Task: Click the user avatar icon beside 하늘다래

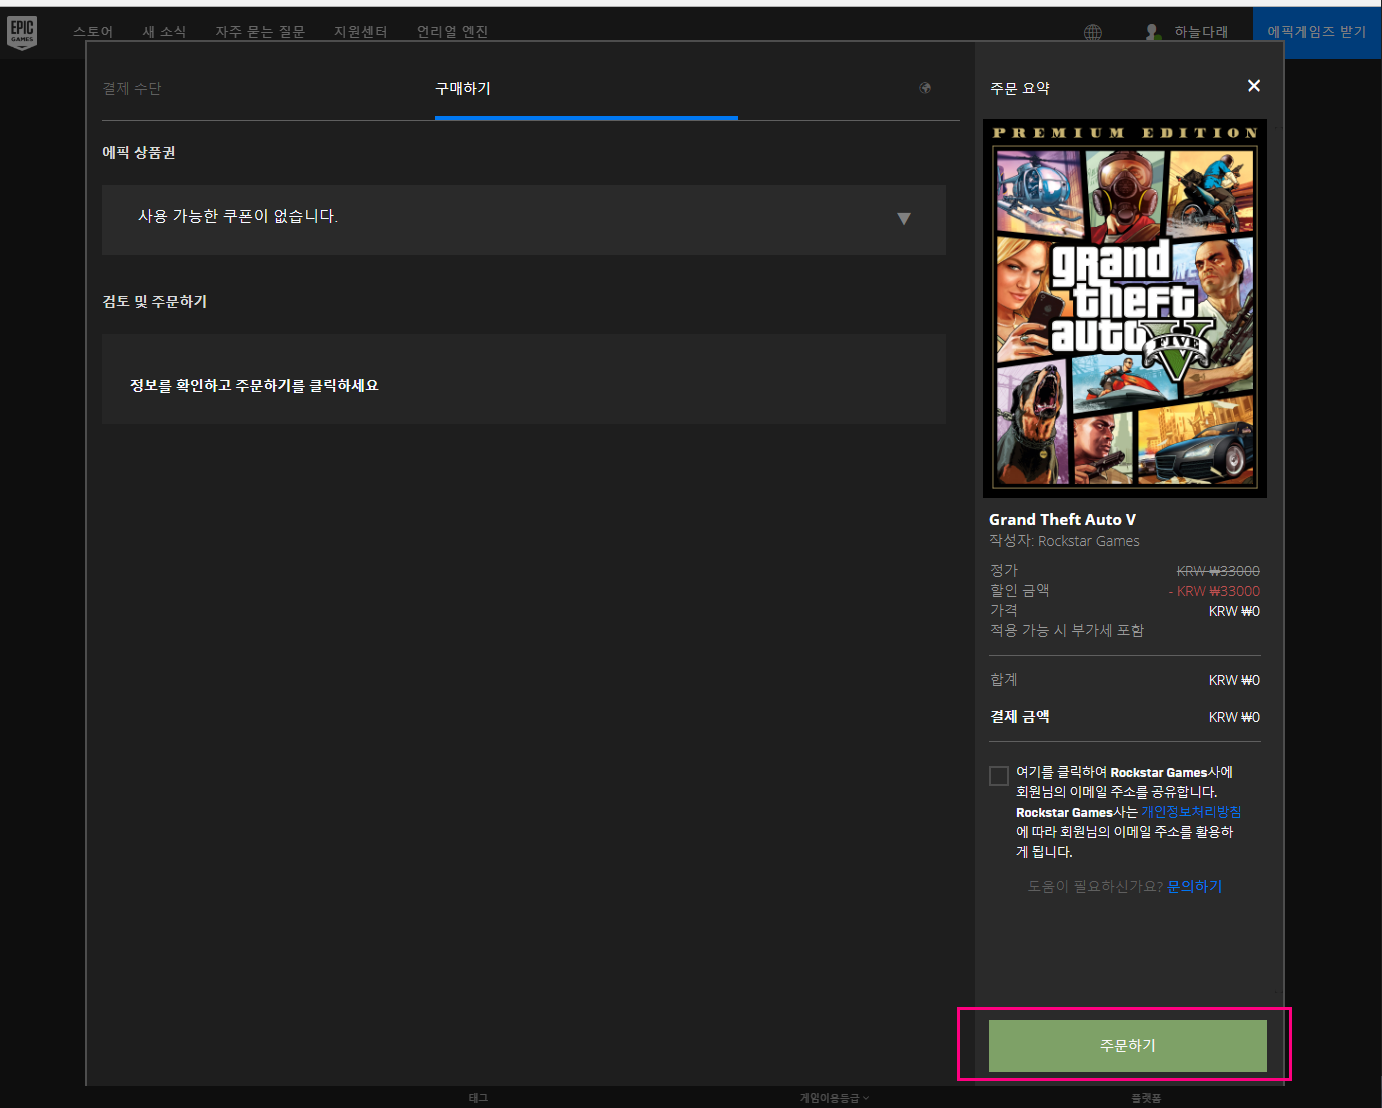Action: tap(1153, 32)
